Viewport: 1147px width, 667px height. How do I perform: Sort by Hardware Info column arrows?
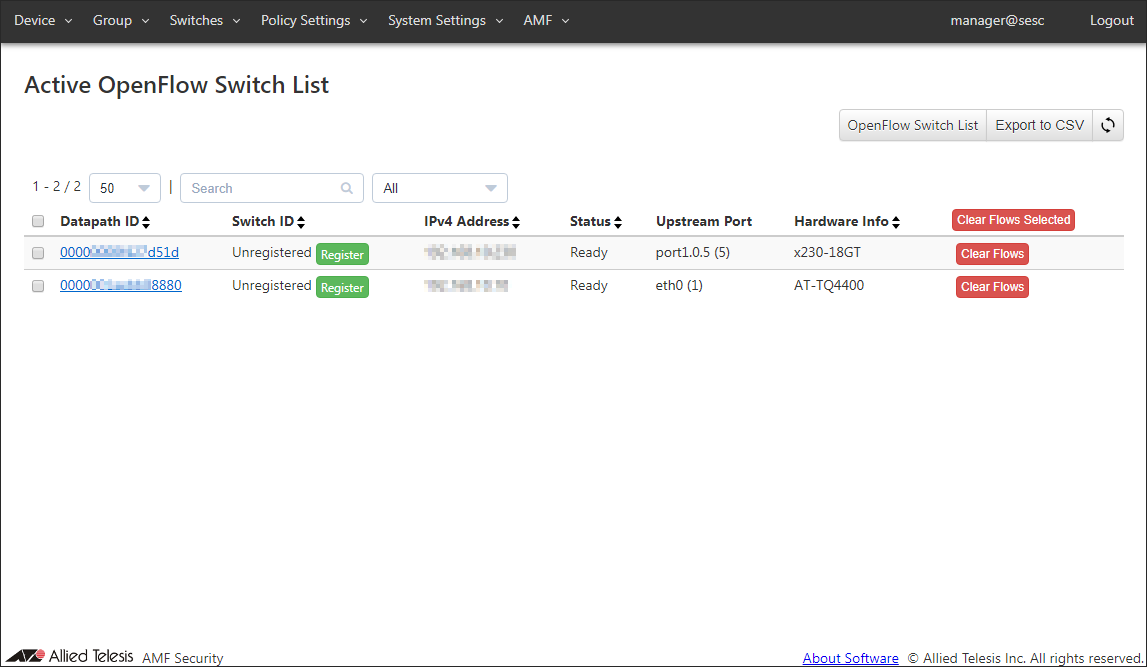tap(896, 222)
